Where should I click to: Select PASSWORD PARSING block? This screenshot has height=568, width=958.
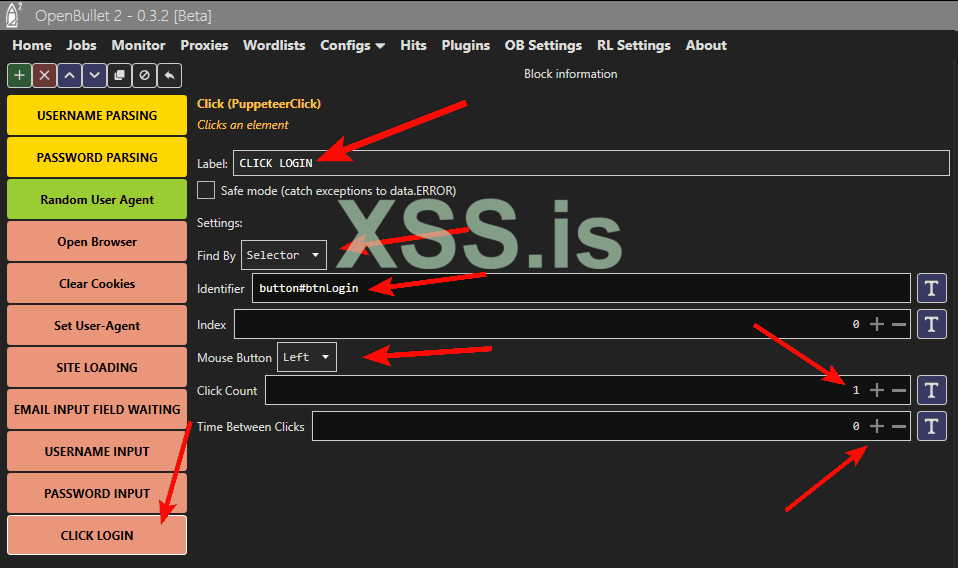coord(97,158)
